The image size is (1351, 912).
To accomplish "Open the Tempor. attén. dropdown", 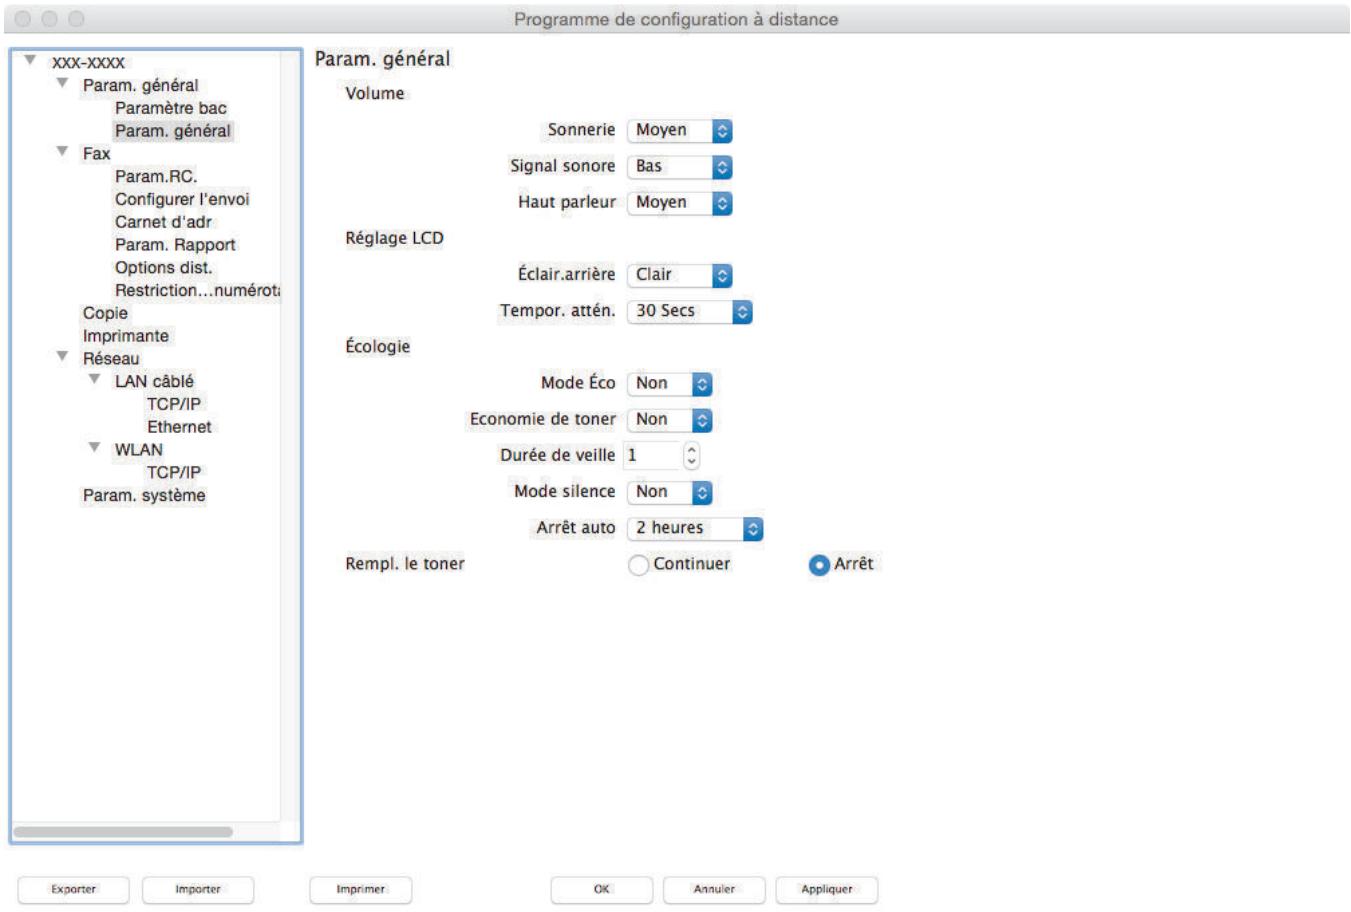I will pos(689,311).
